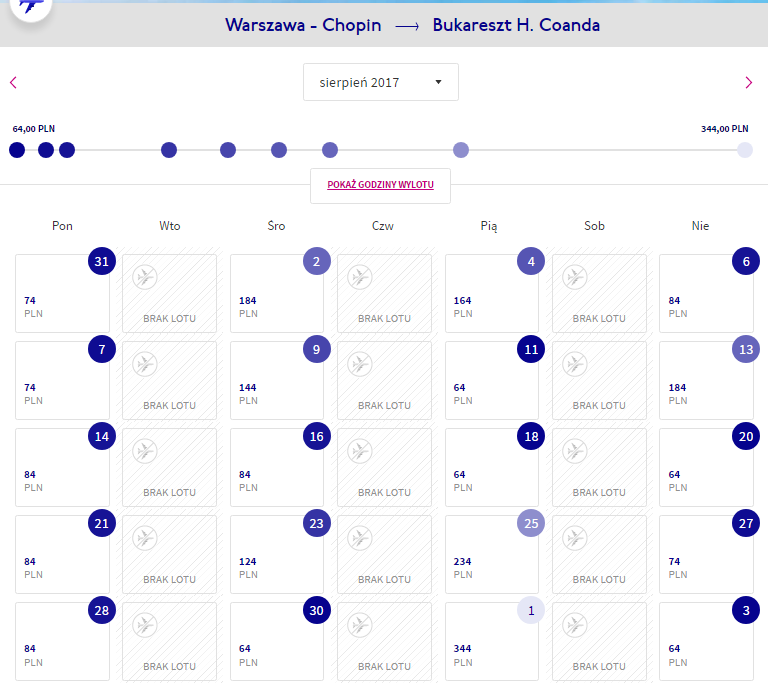This screenshot has width=768, height=686.
Task: Select flight date 1 for 344 PLN
Action: point(492,641)
